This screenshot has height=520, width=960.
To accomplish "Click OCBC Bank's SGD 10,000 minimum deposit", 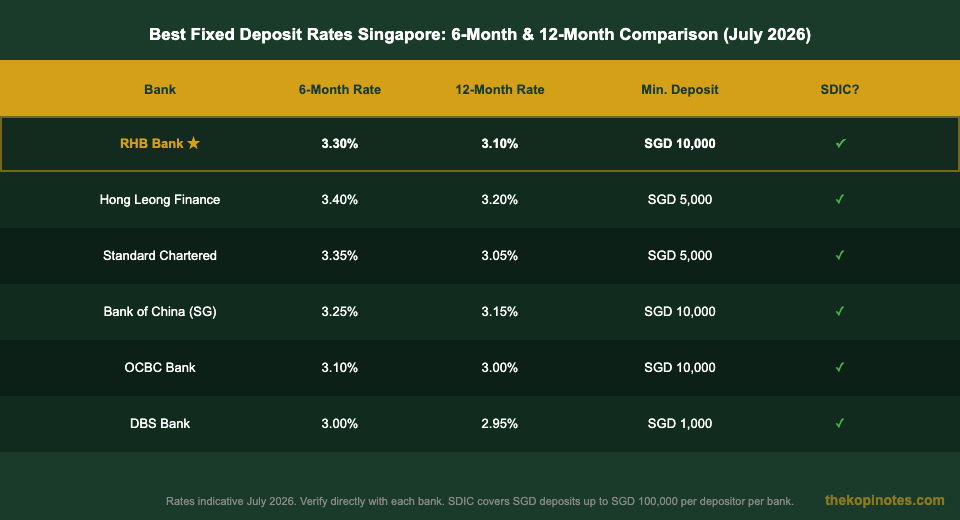I will click(680, 367).
